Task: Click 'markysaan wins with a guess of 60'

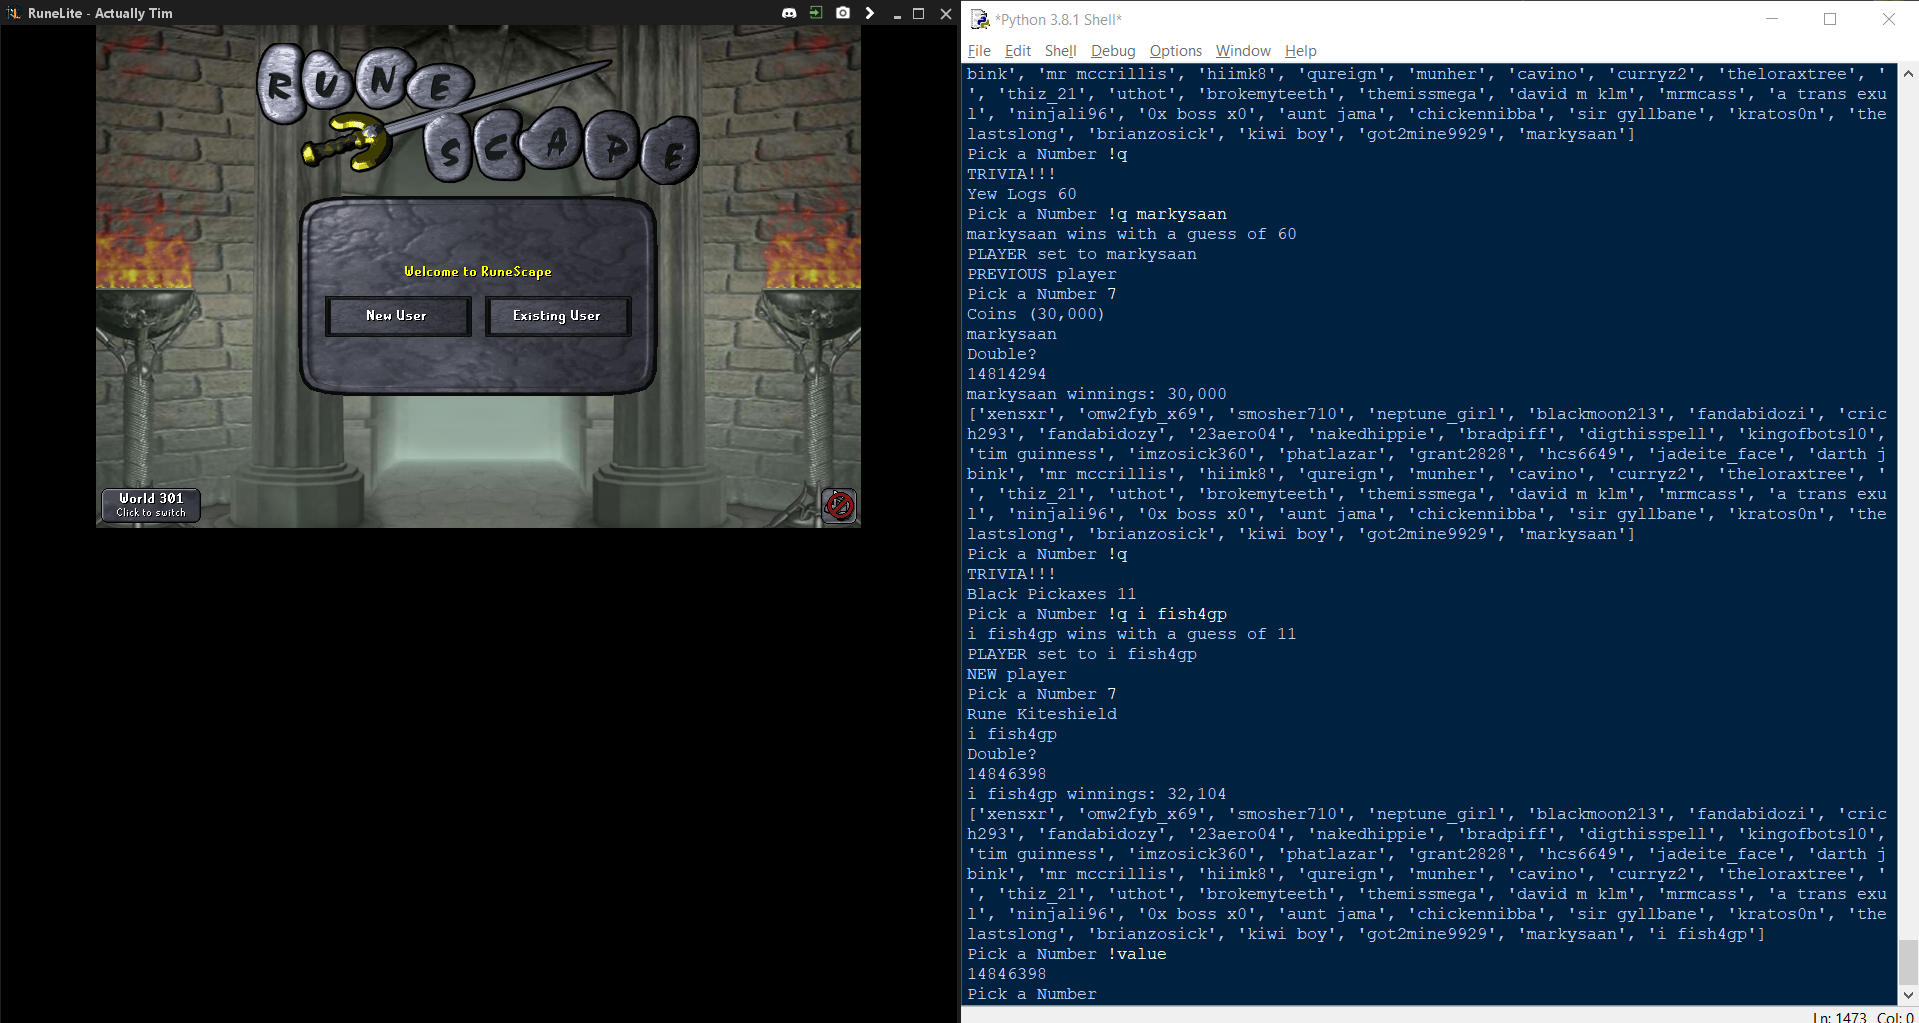Action: [x=1132, y=234]
